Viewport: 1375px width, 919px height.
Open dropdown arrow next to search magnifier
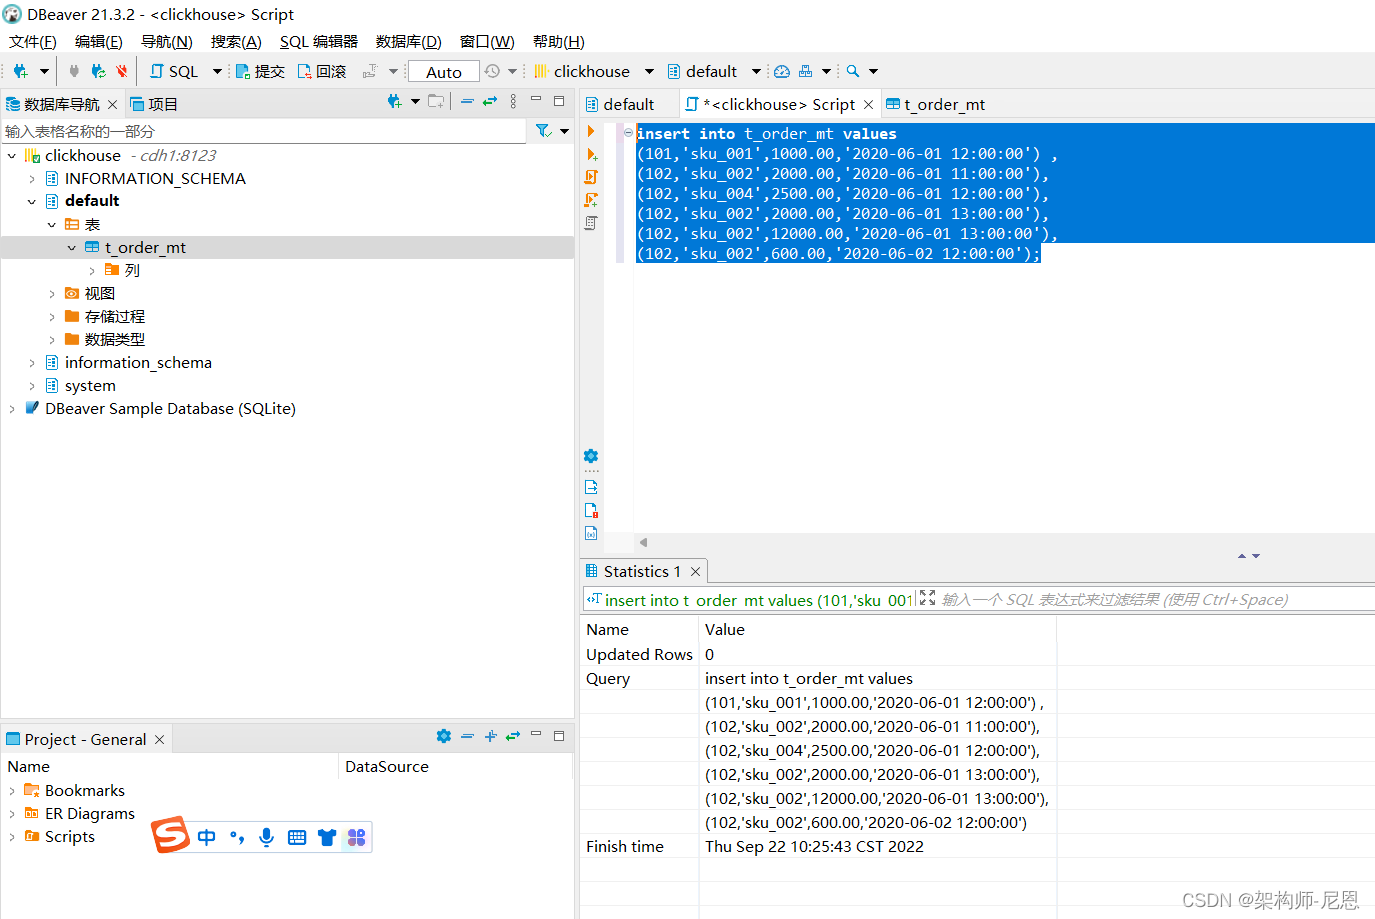pos(873,71)
